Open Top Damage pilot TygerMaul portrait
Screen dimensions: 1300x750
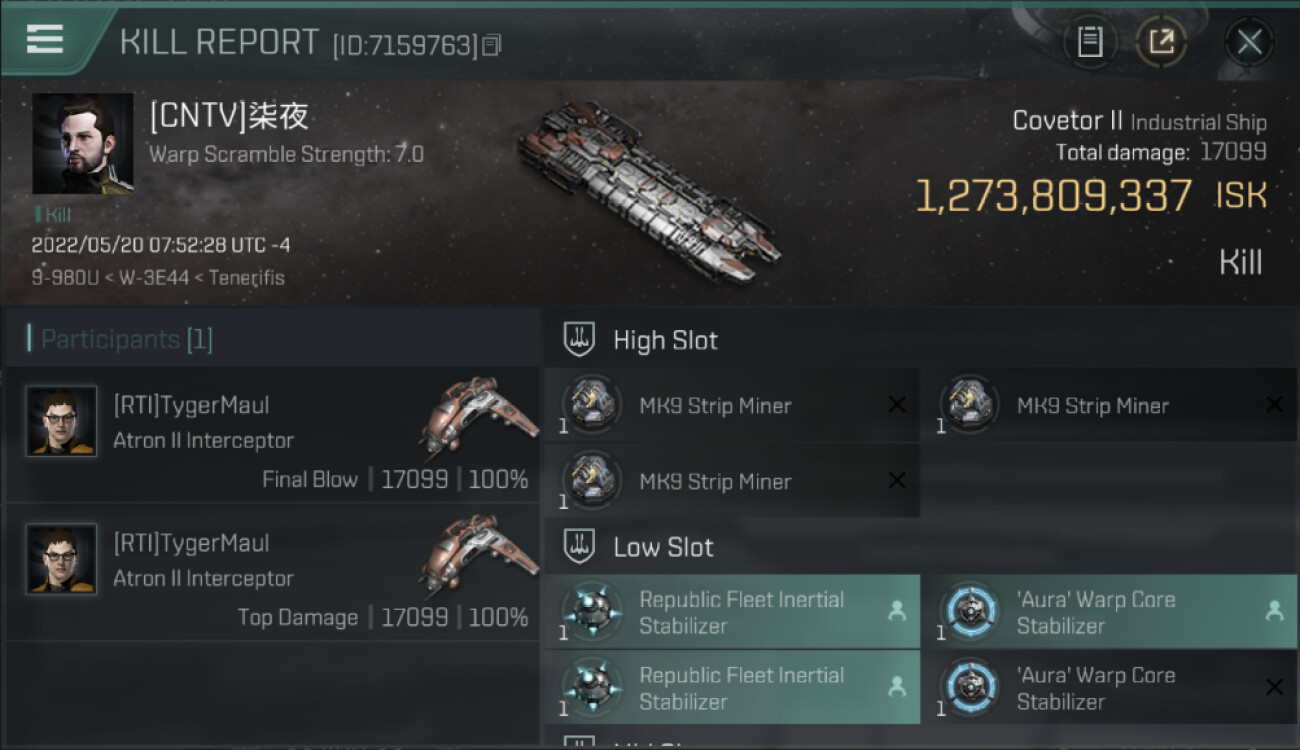pos(62,560)
